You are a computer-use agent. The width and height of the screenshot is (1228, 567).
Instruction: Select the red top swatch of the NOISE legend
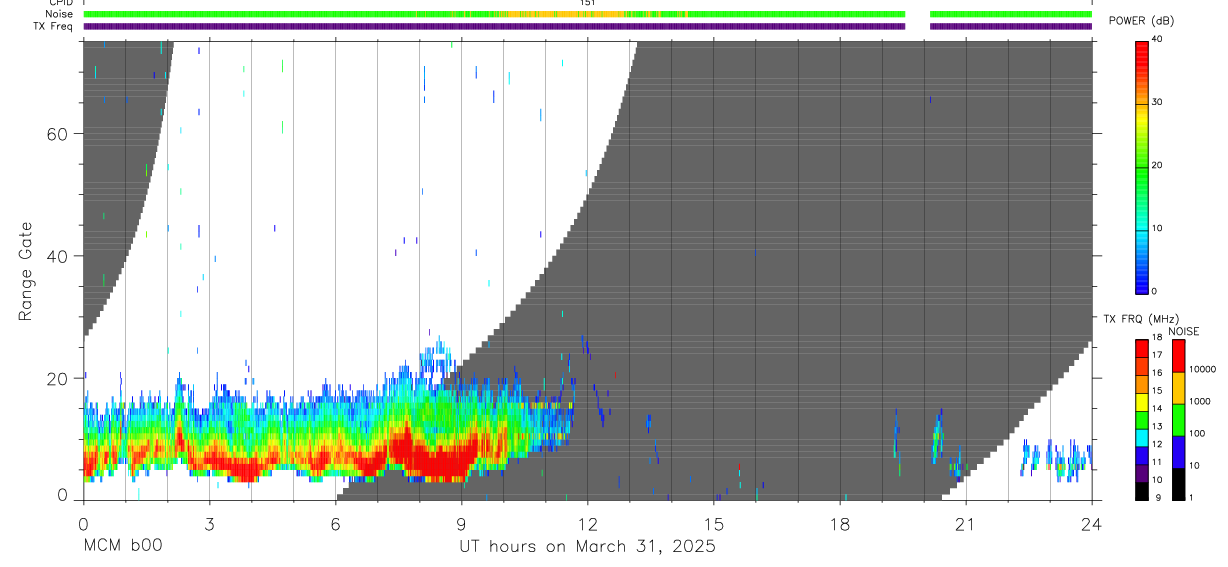click(x=1178, y=356)
